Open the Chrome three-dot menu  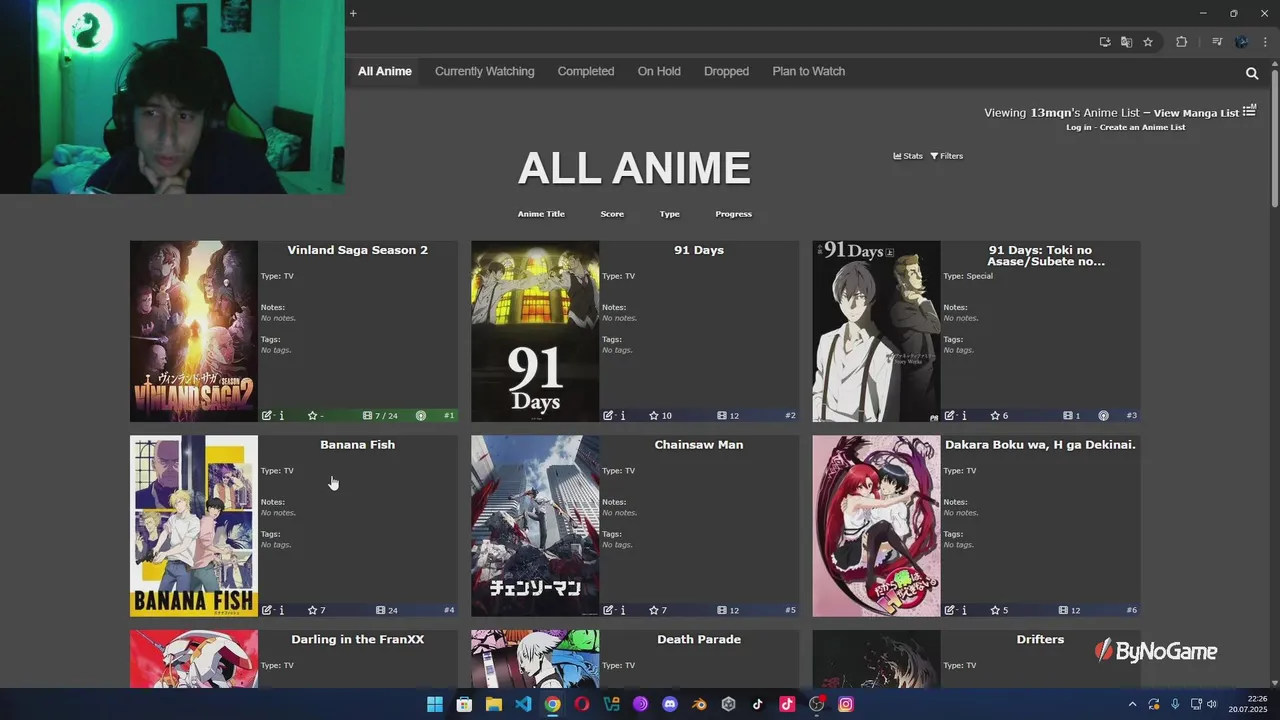(1265, 42)
